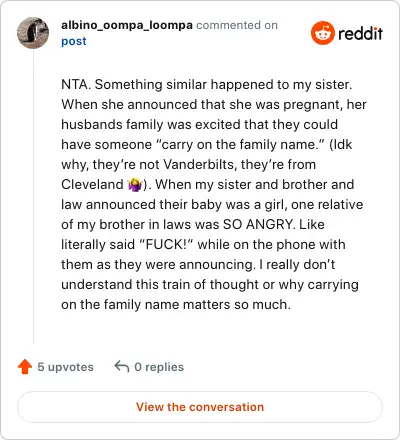
Task: Click the shrugging person emoji after Cleveland
Action: coord(135,185)
